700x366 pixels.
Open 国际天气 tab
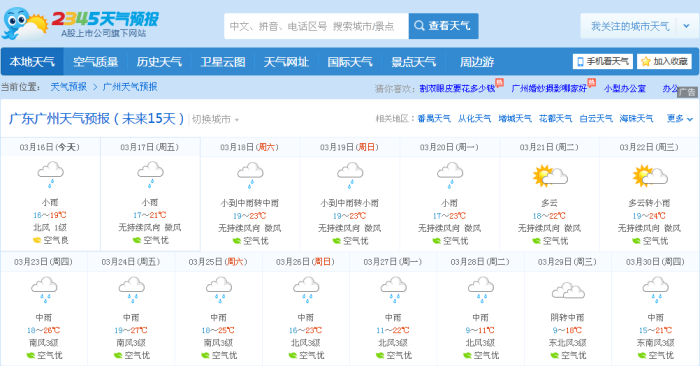(x=350, y=62)
